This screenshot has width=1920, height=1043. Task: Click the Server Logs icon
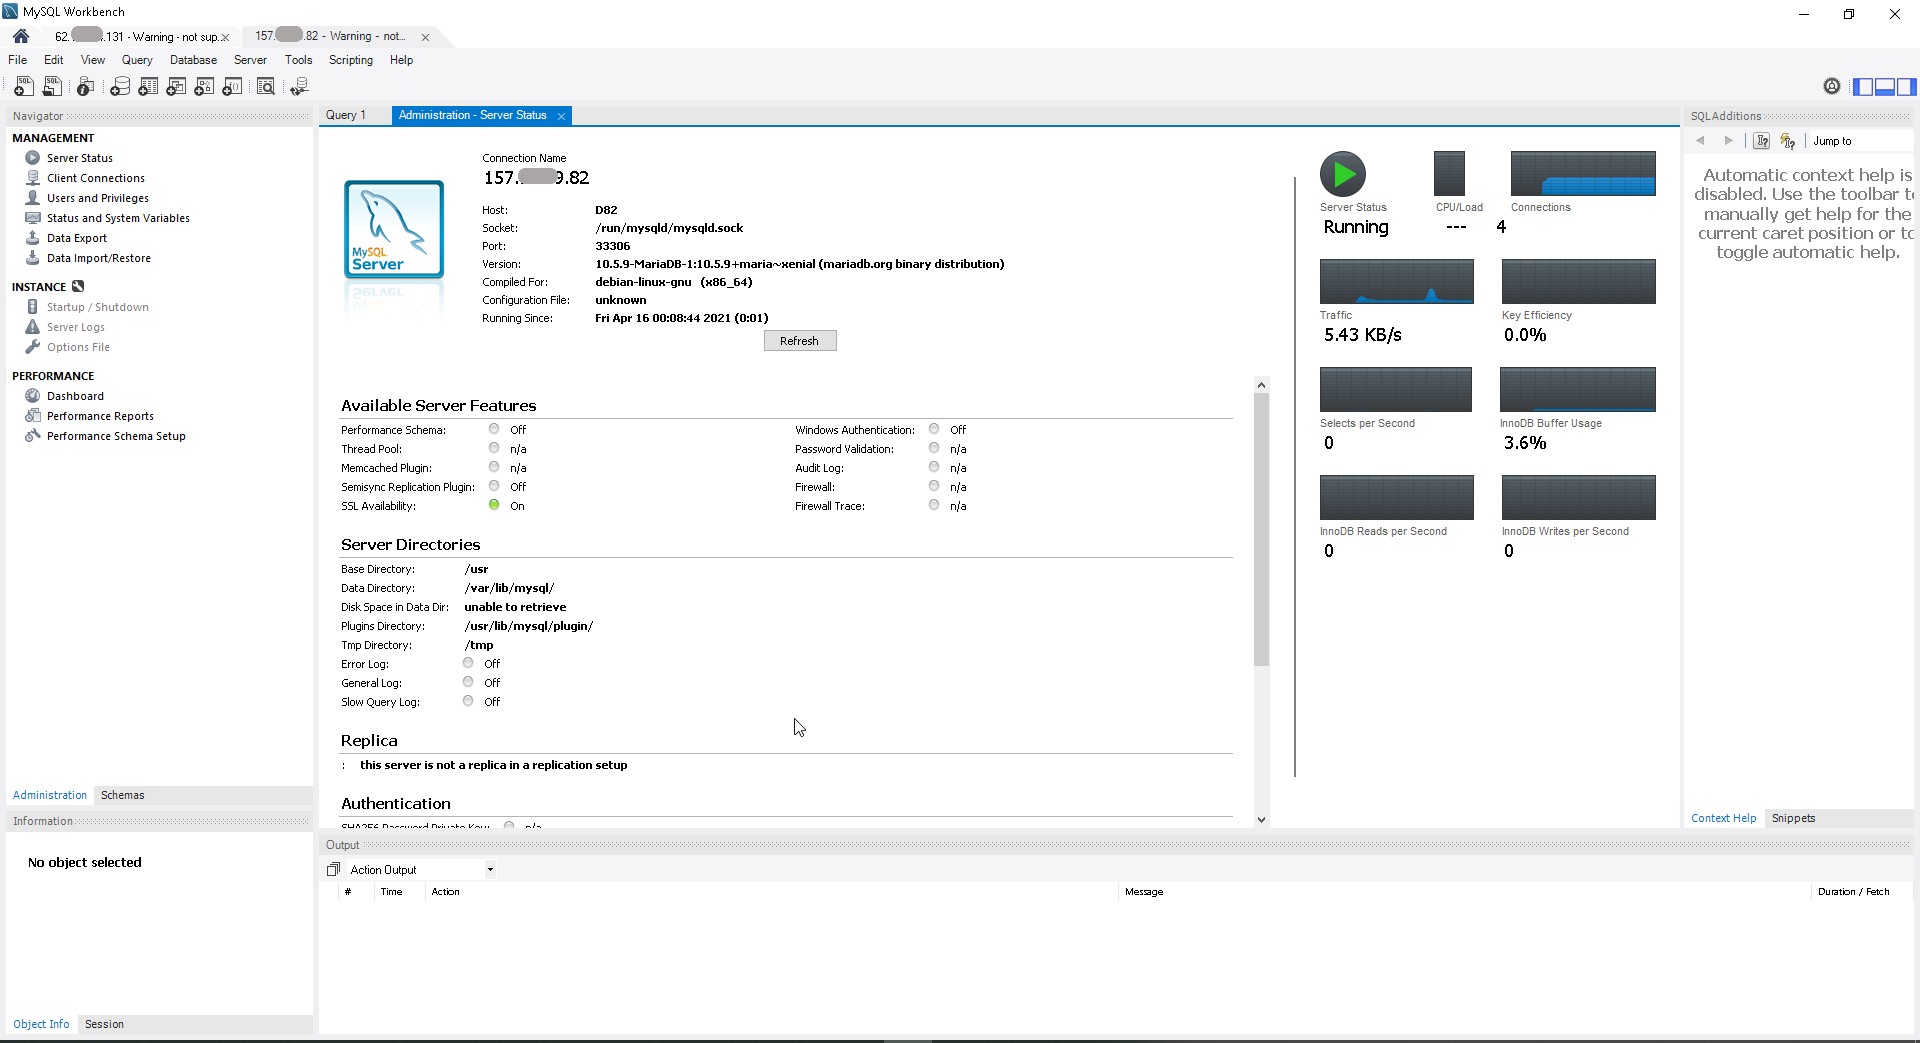(x=33, y=327)
